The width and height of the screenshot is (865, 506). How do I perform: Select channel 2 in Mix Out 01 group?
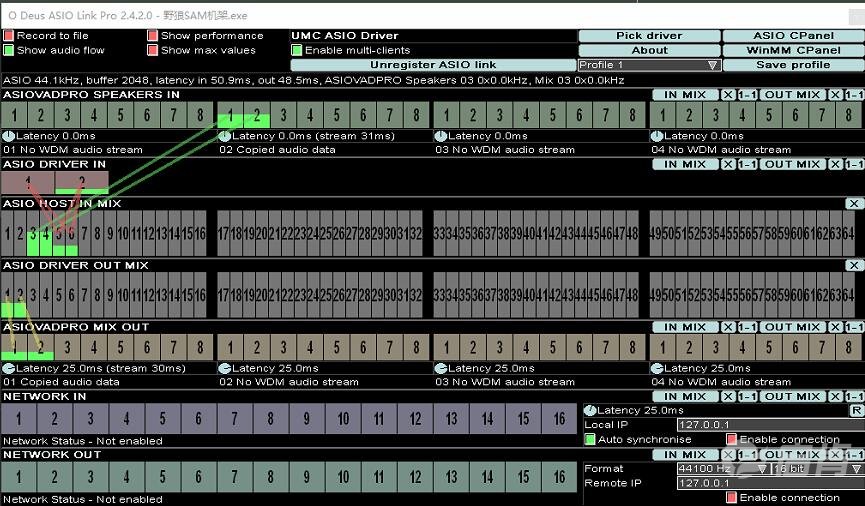pyautogui.click(x=41, y=347)
